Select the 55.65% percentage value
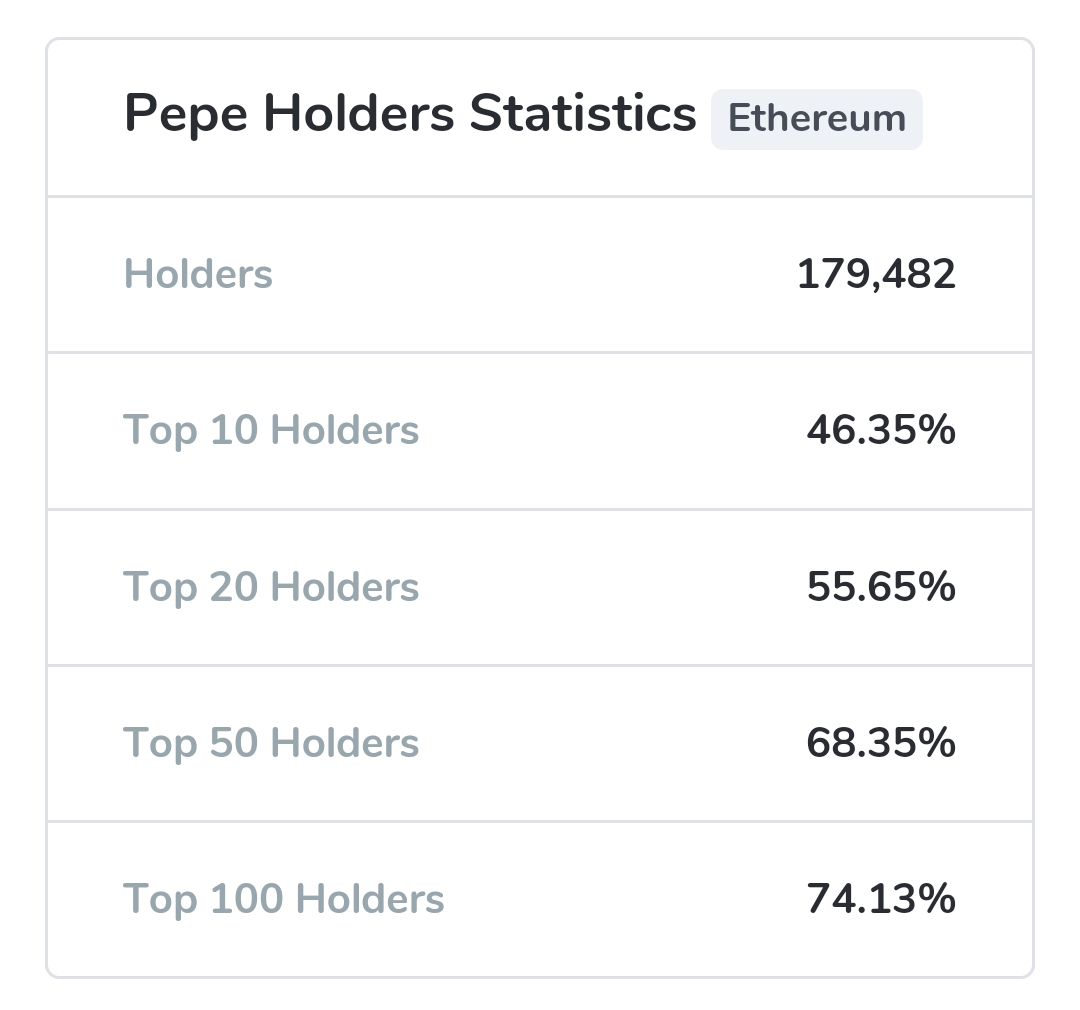1080x1010 pixels. (x=881, y=586)
